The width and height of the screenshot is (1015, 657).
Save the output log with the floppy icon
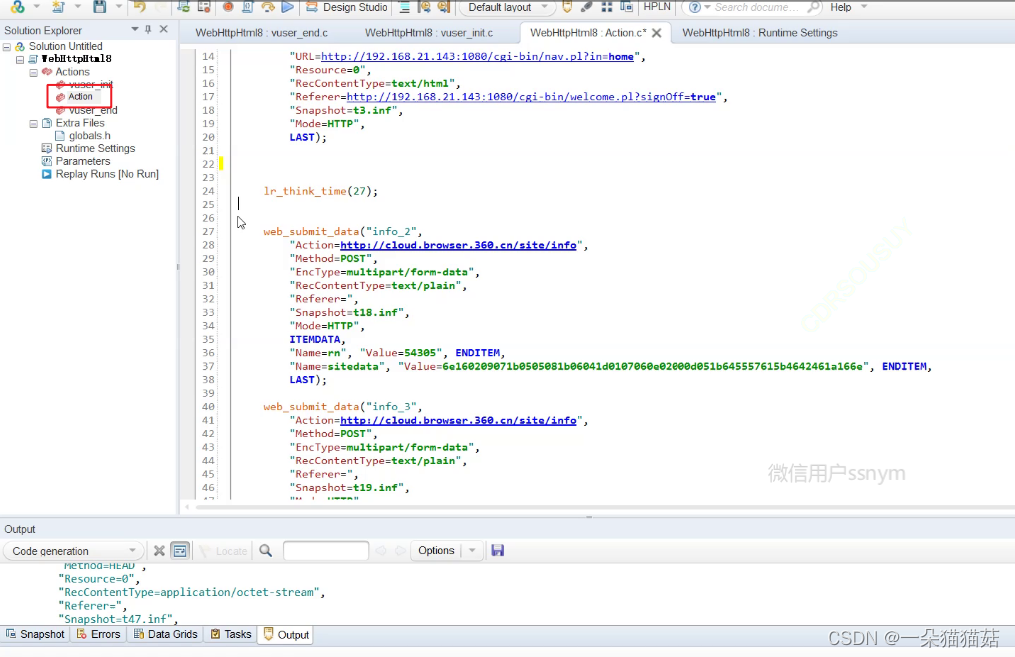click(497, 551)
